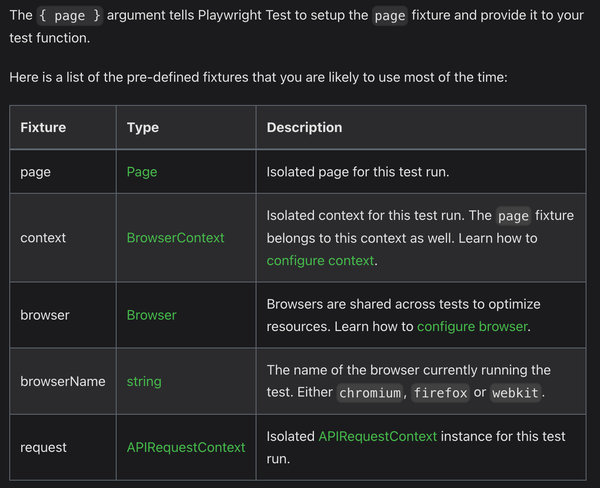Click the webkit inline code text
The height and width of the screenshot is (488, 600).
pyautogui.click(x=515, y=393)
